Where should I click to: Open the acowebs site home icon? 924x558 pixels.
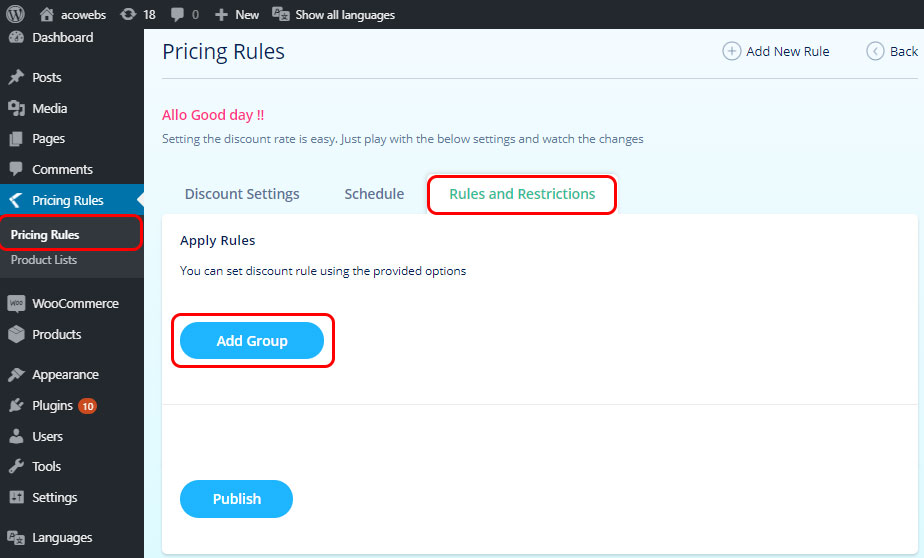47,14
